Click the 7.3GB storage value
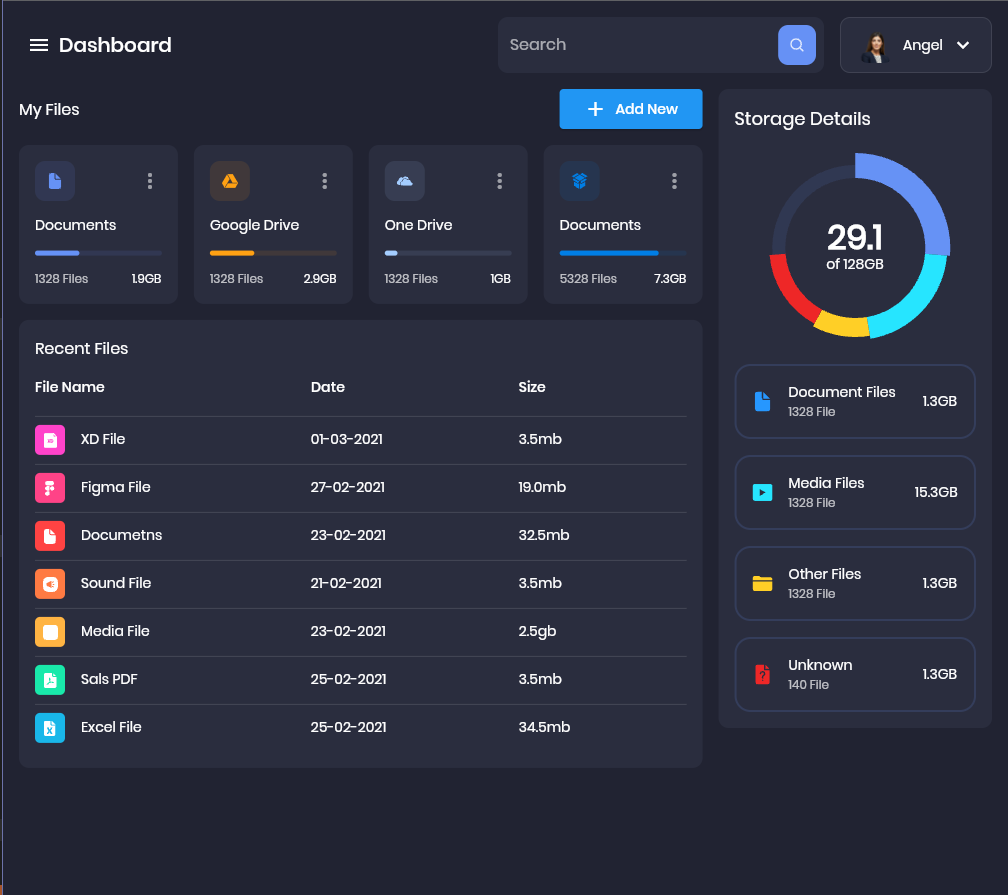Screen dimensions: 1008x895 [x=670, y=279]
